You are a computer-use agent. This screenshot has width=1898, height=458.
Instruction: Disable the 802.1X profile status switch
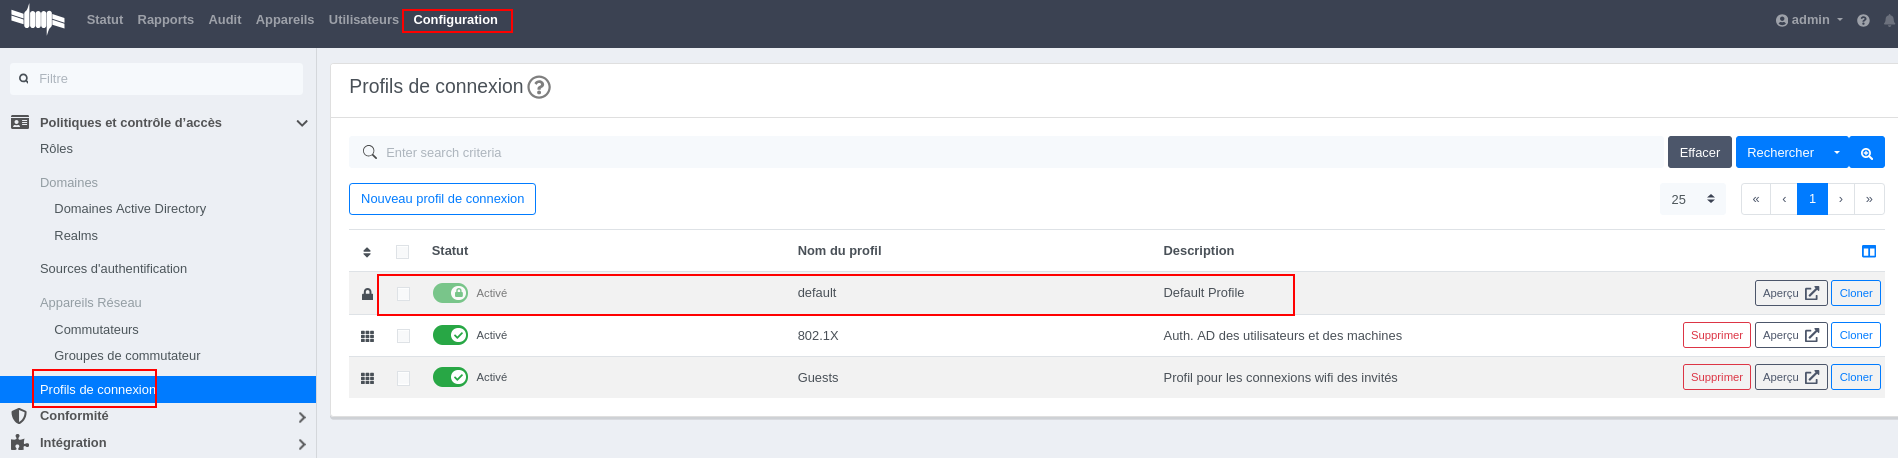coord(450,335)
